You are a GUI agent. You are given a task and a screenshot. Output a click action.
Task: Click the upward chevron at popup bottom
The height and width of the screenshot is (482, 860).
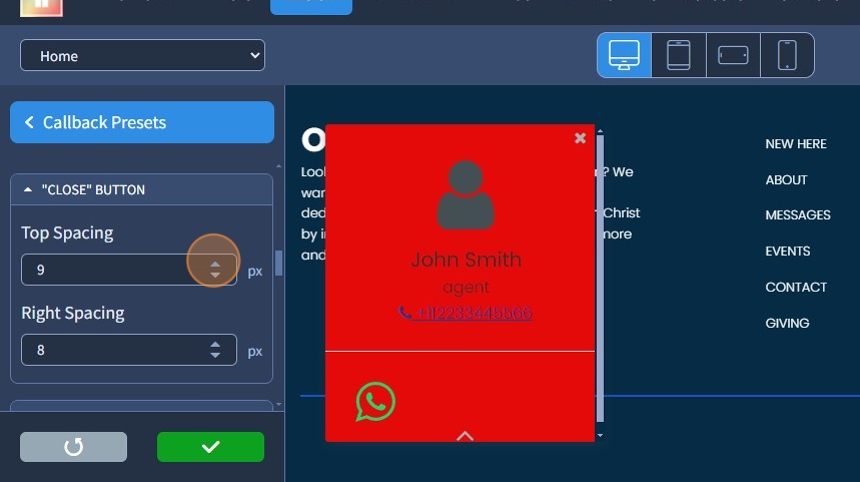465,436
